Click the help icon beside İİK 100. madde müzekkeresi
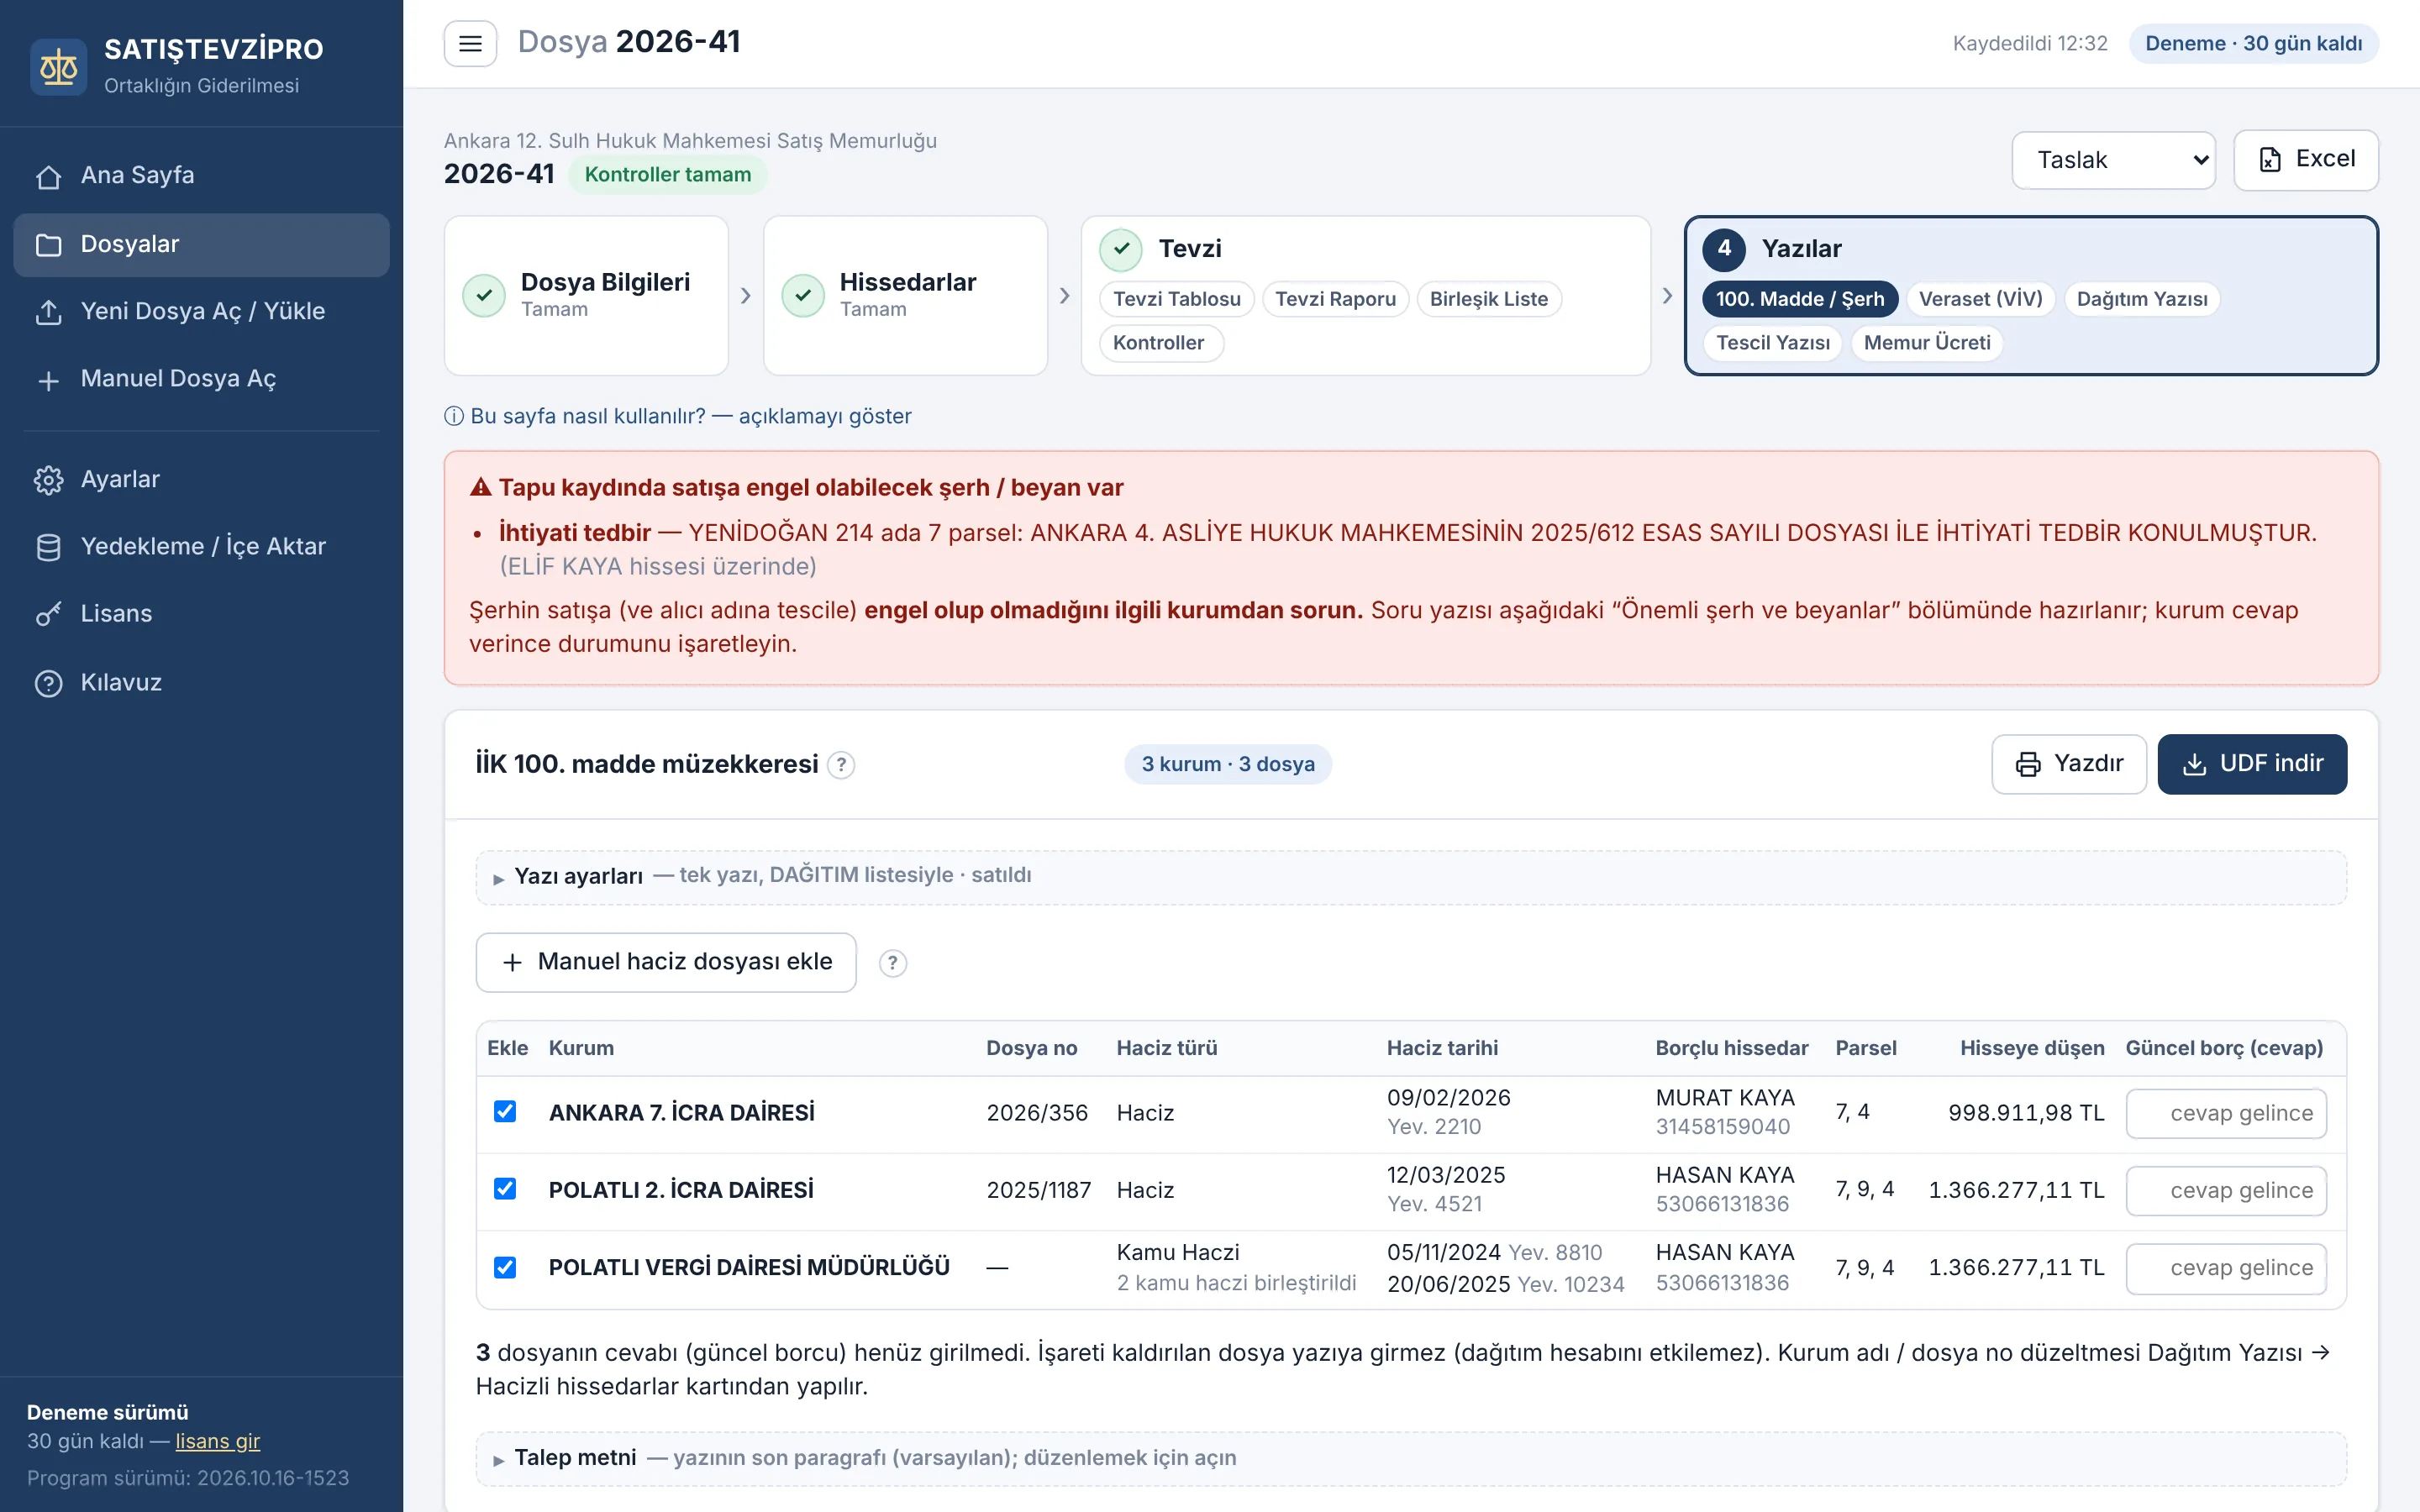This screenshot has height=1512, width=2420. pos(841,765)
